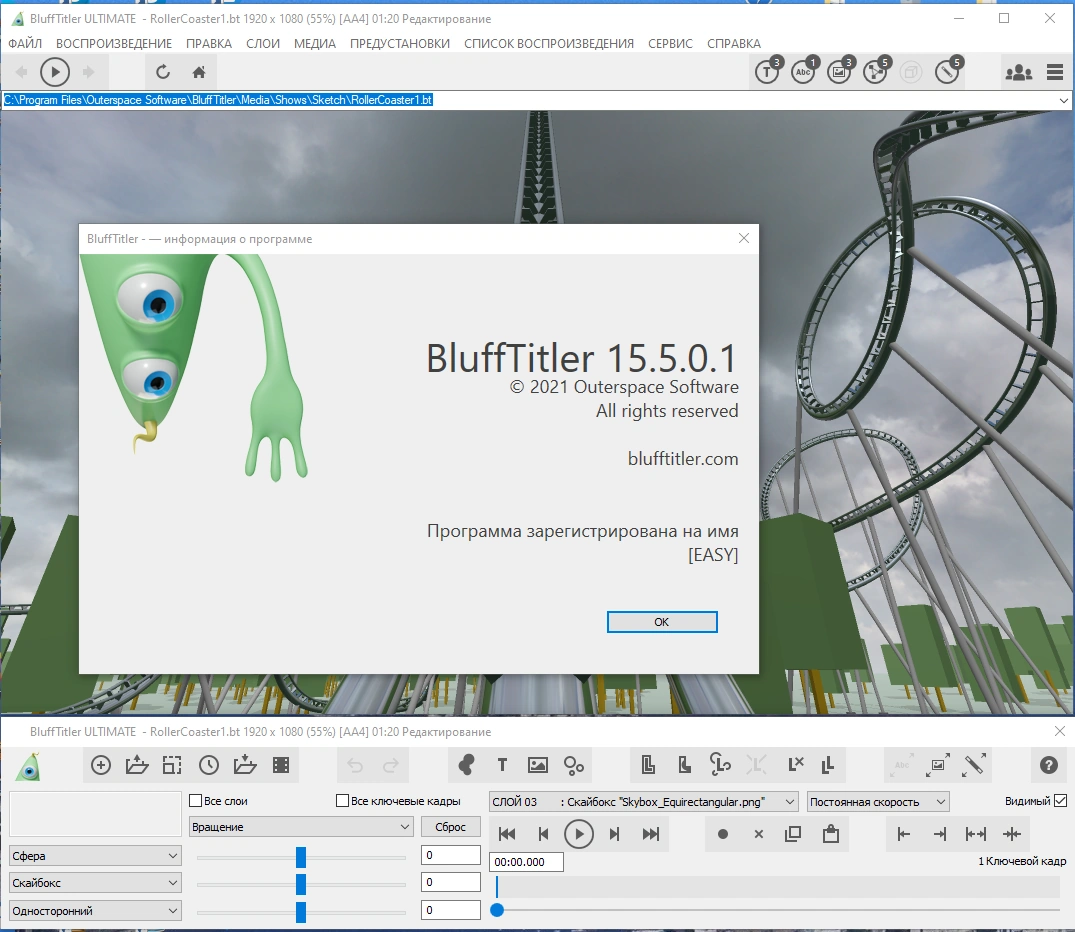Image resolution: width=1075 pixels, height=932 pixels.
Task: Open the СПИСОК ВОСПРОИЗВЕДЕНИЯ menu
Action: (x=549, y=44)
